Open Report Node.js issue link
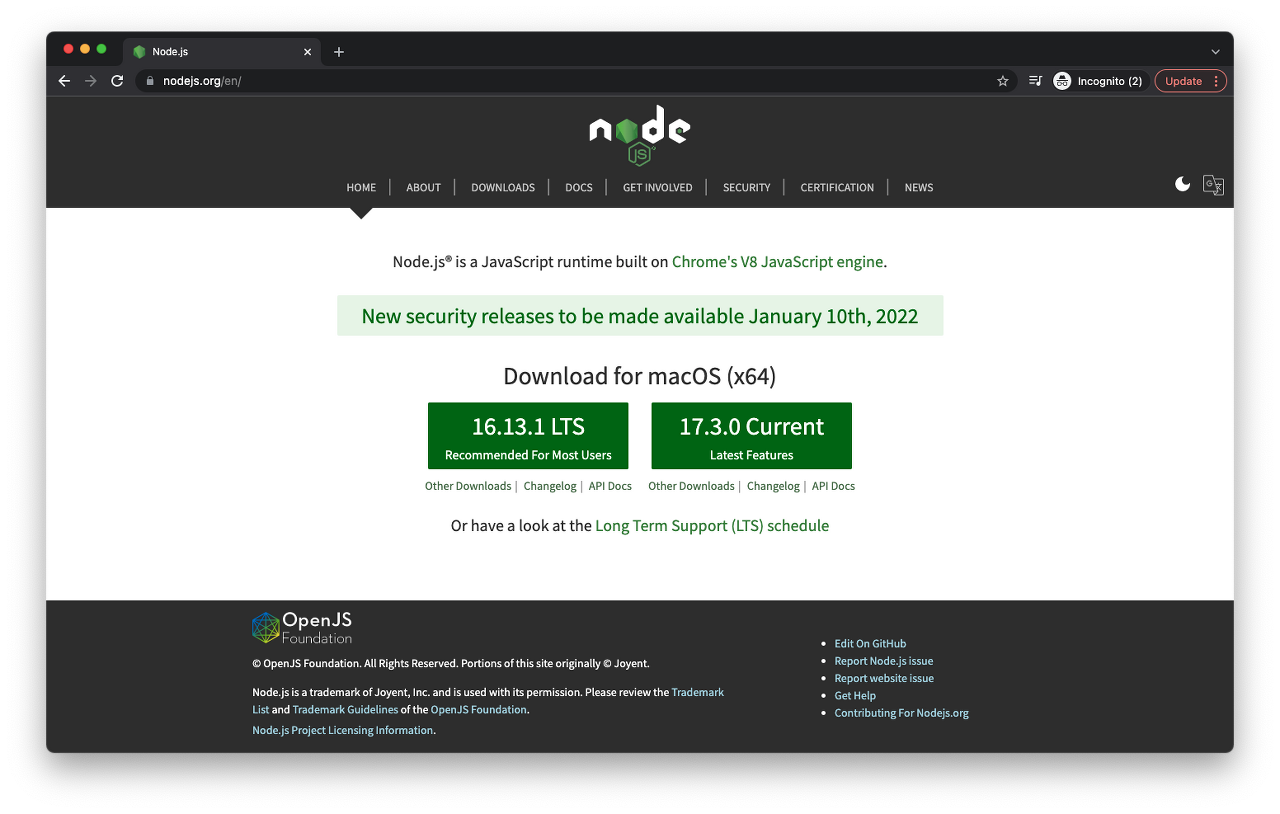1280x814 pixels. coord(884,661)
